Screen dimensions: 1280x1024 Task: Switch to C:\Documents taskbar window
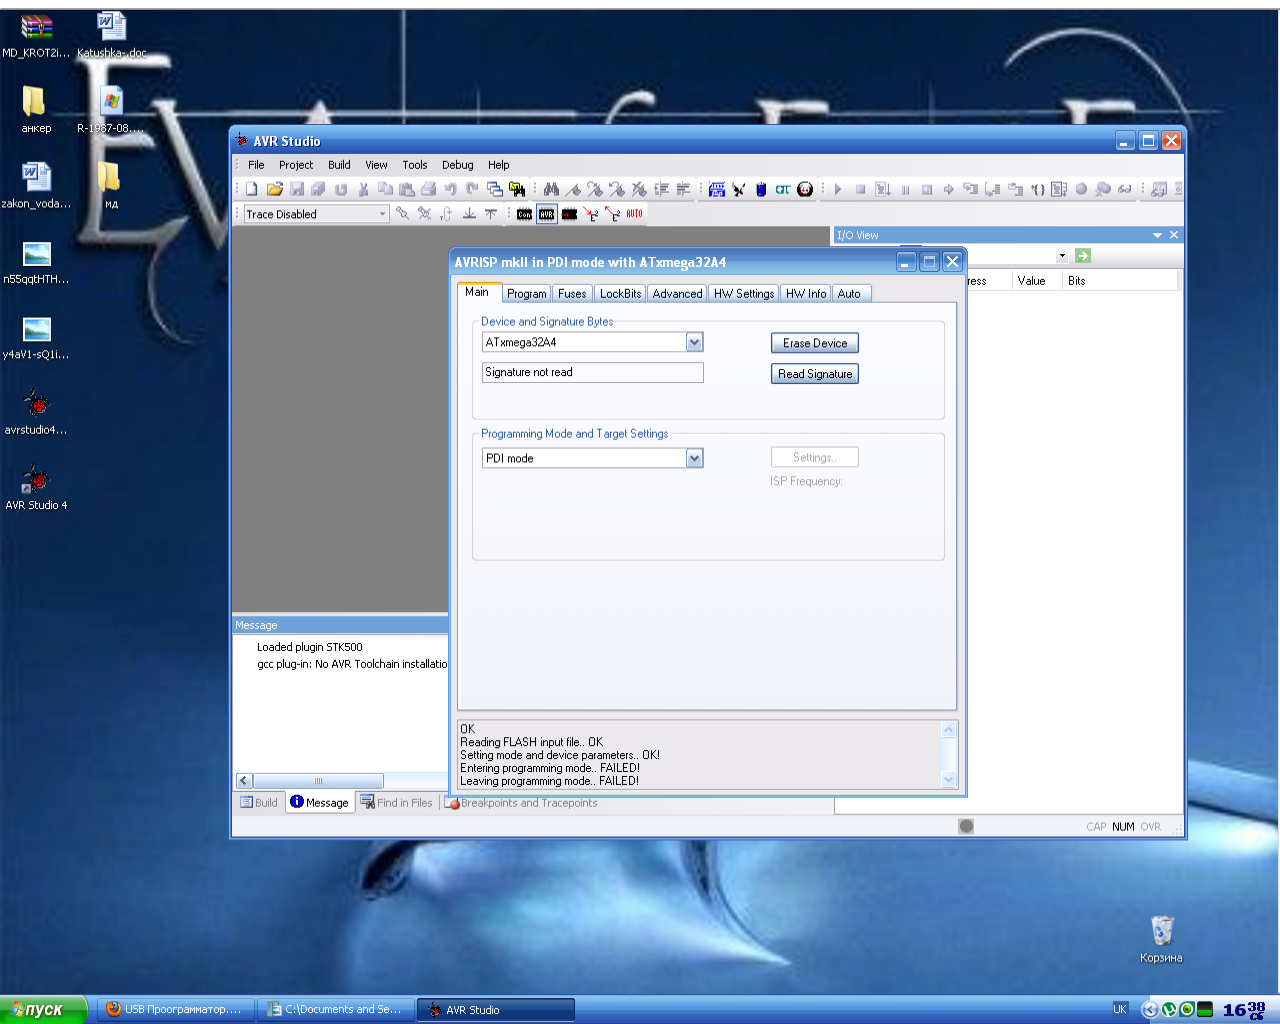click(x=335, y=1009)
